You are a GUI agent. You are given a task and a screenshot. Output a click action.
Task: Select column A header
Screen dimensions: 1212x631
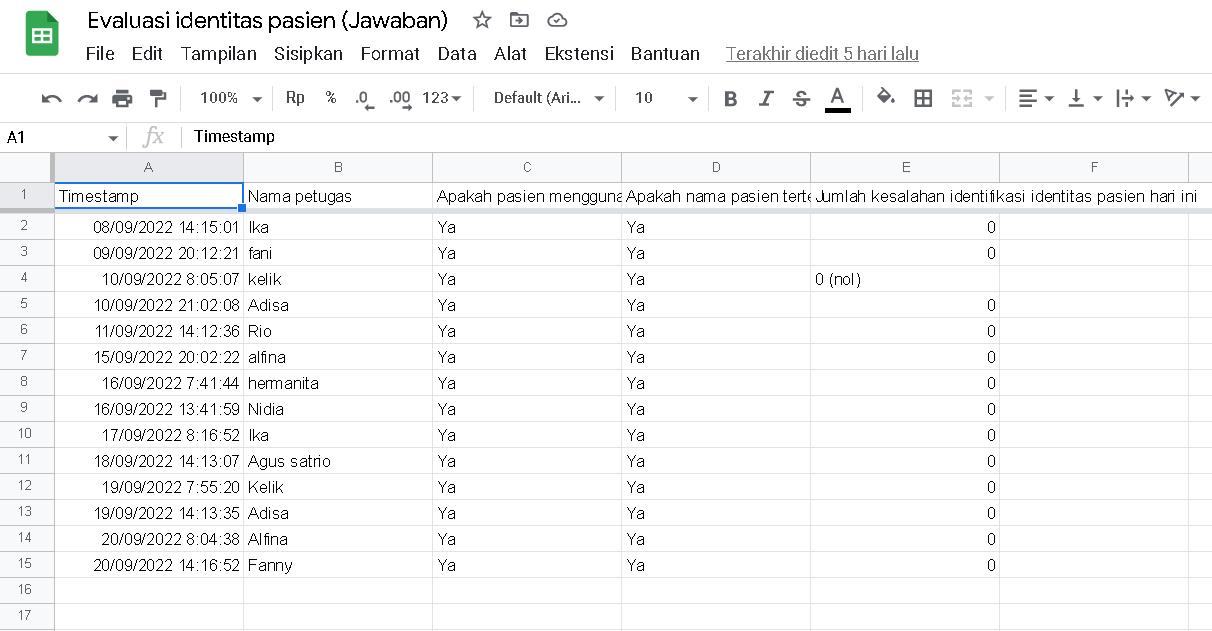(x=148, y=167)
